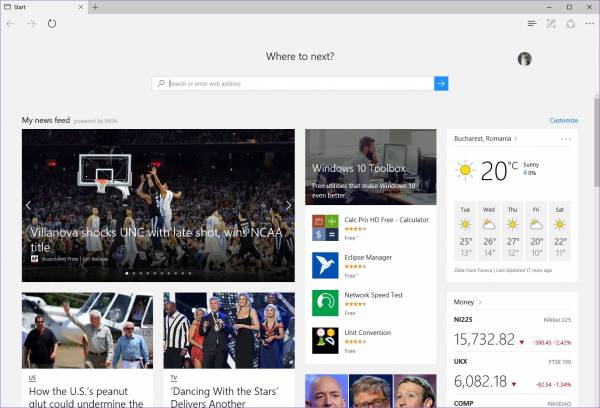Open 'How the U.S.'s peanut glut' headline

[86, 397]
